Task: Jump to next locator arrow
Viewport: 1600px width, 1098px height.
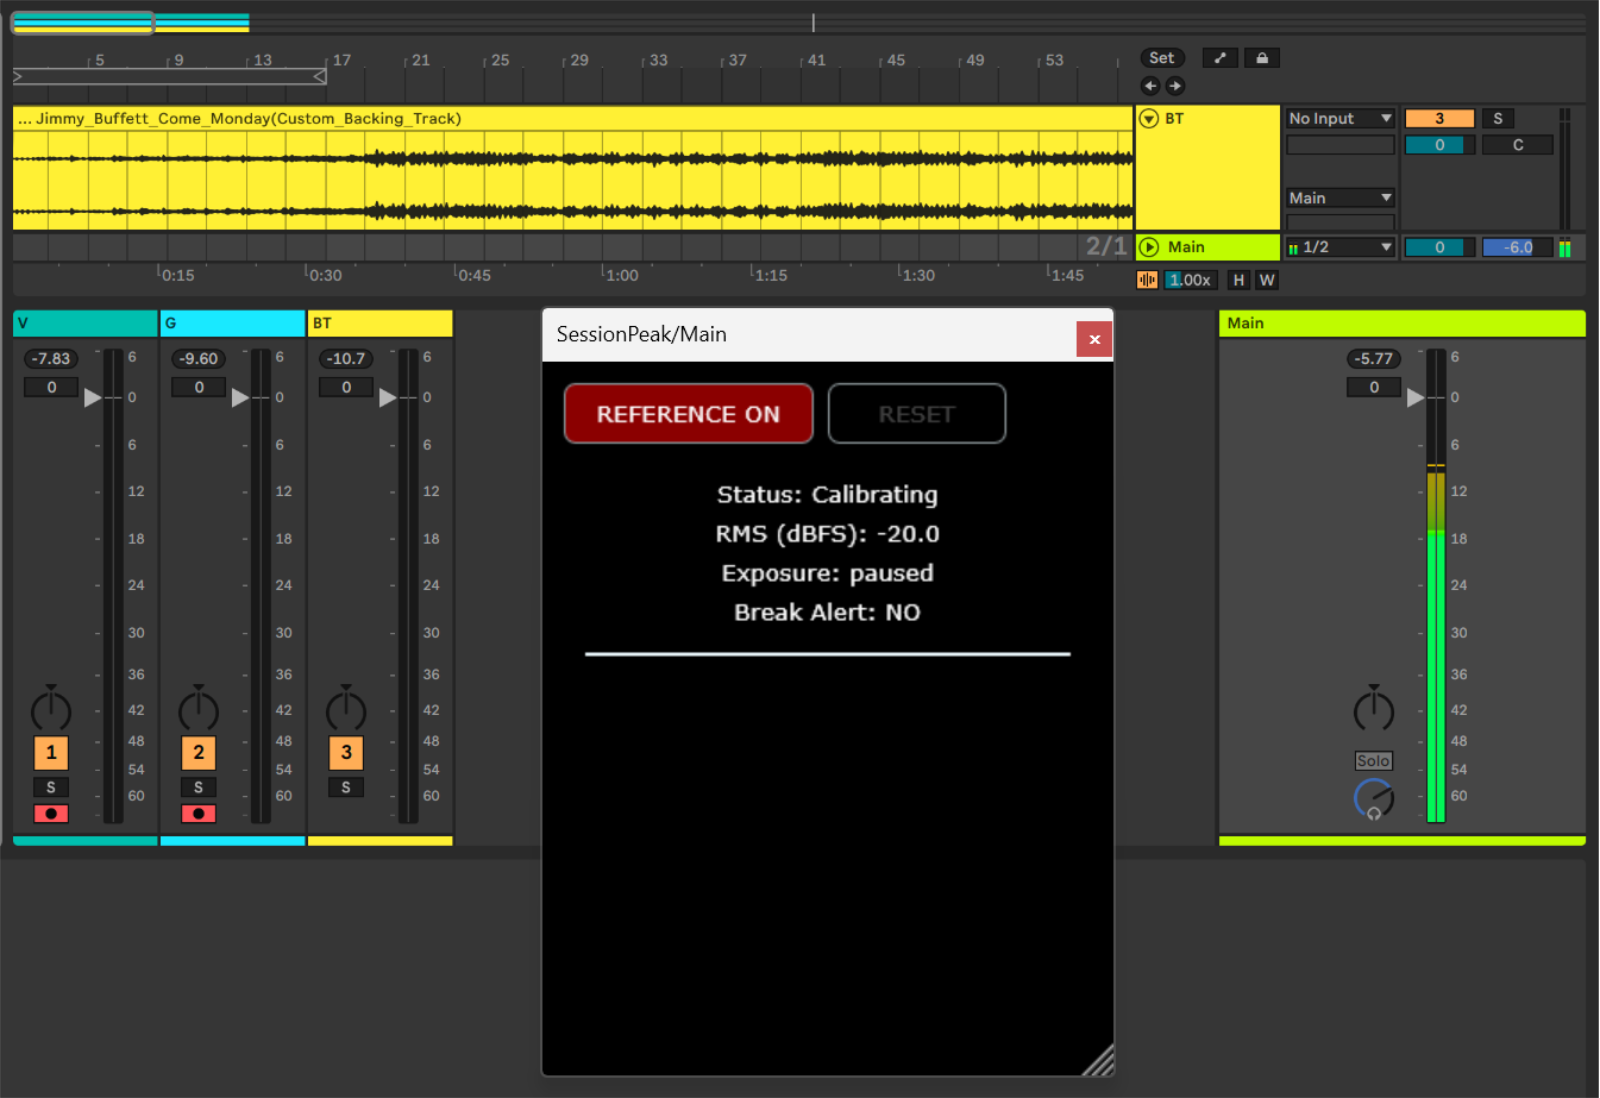Action: coord(1175,86)
